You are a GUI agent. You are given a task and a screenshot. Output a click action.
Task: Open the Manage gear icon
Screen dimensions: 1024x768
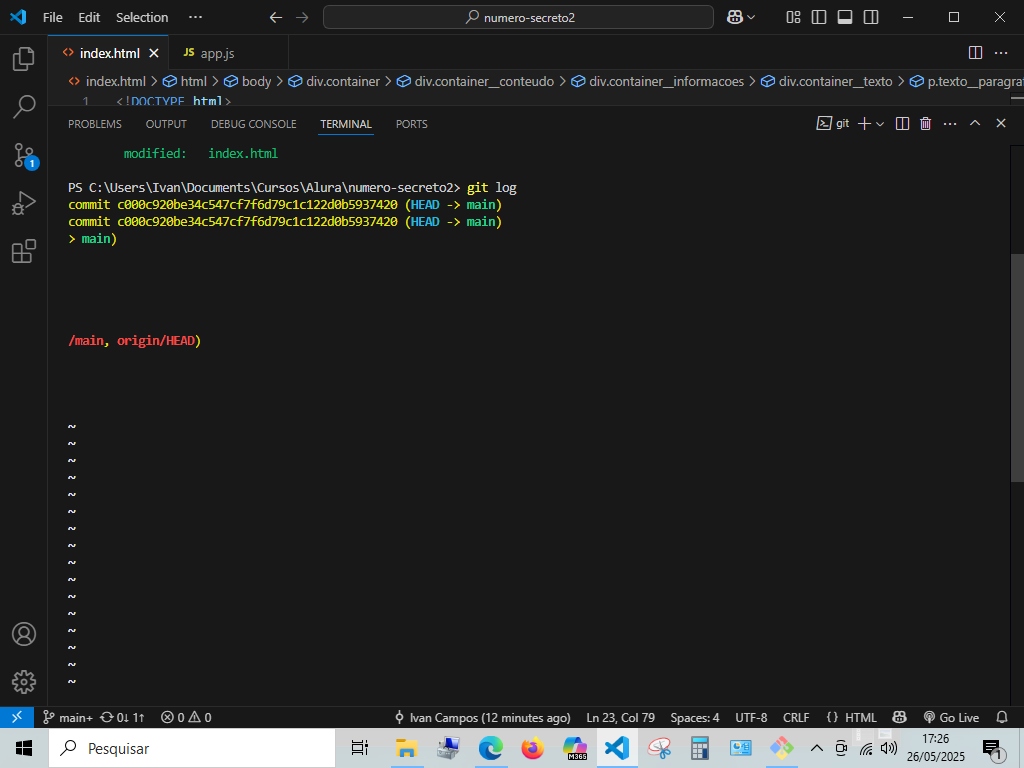[24, 682]
